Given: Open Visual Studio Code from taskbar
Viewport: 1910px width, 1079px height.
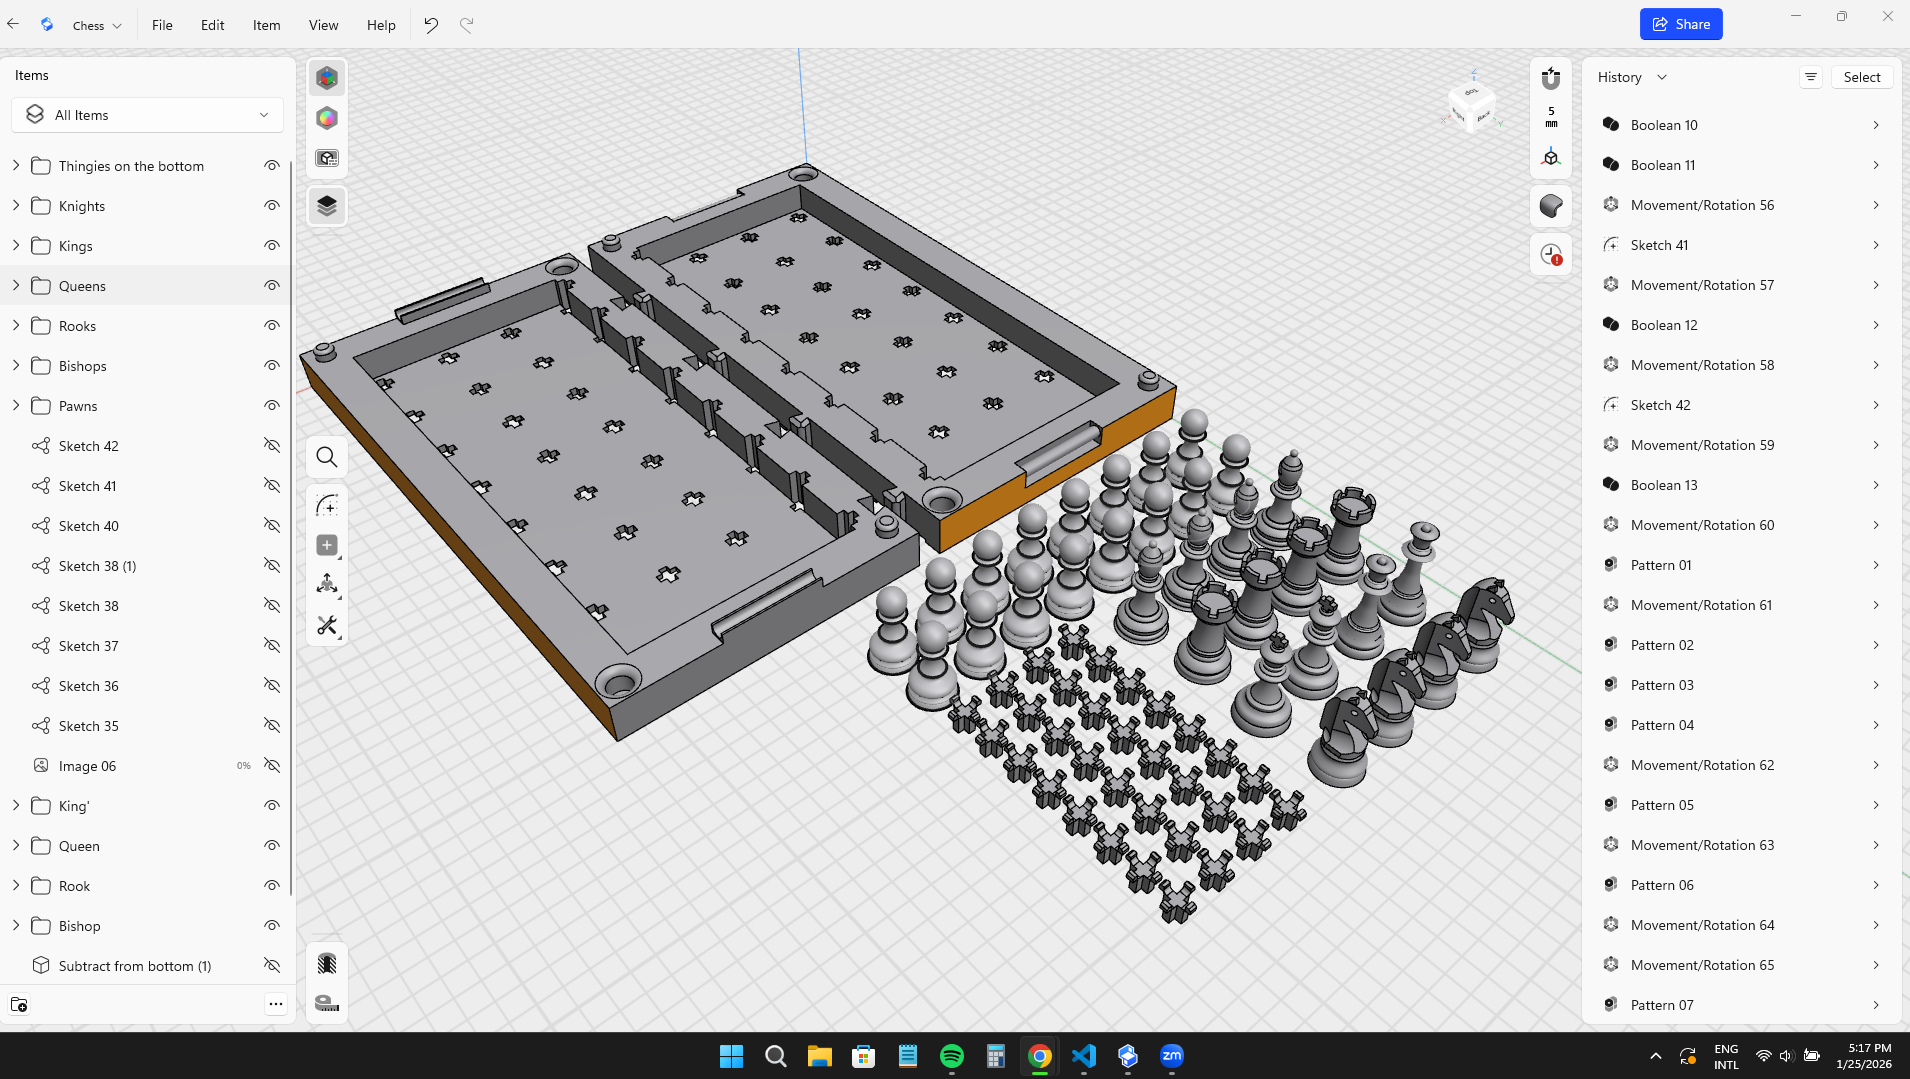Looking at the screenshot, I should 1084,1056.
